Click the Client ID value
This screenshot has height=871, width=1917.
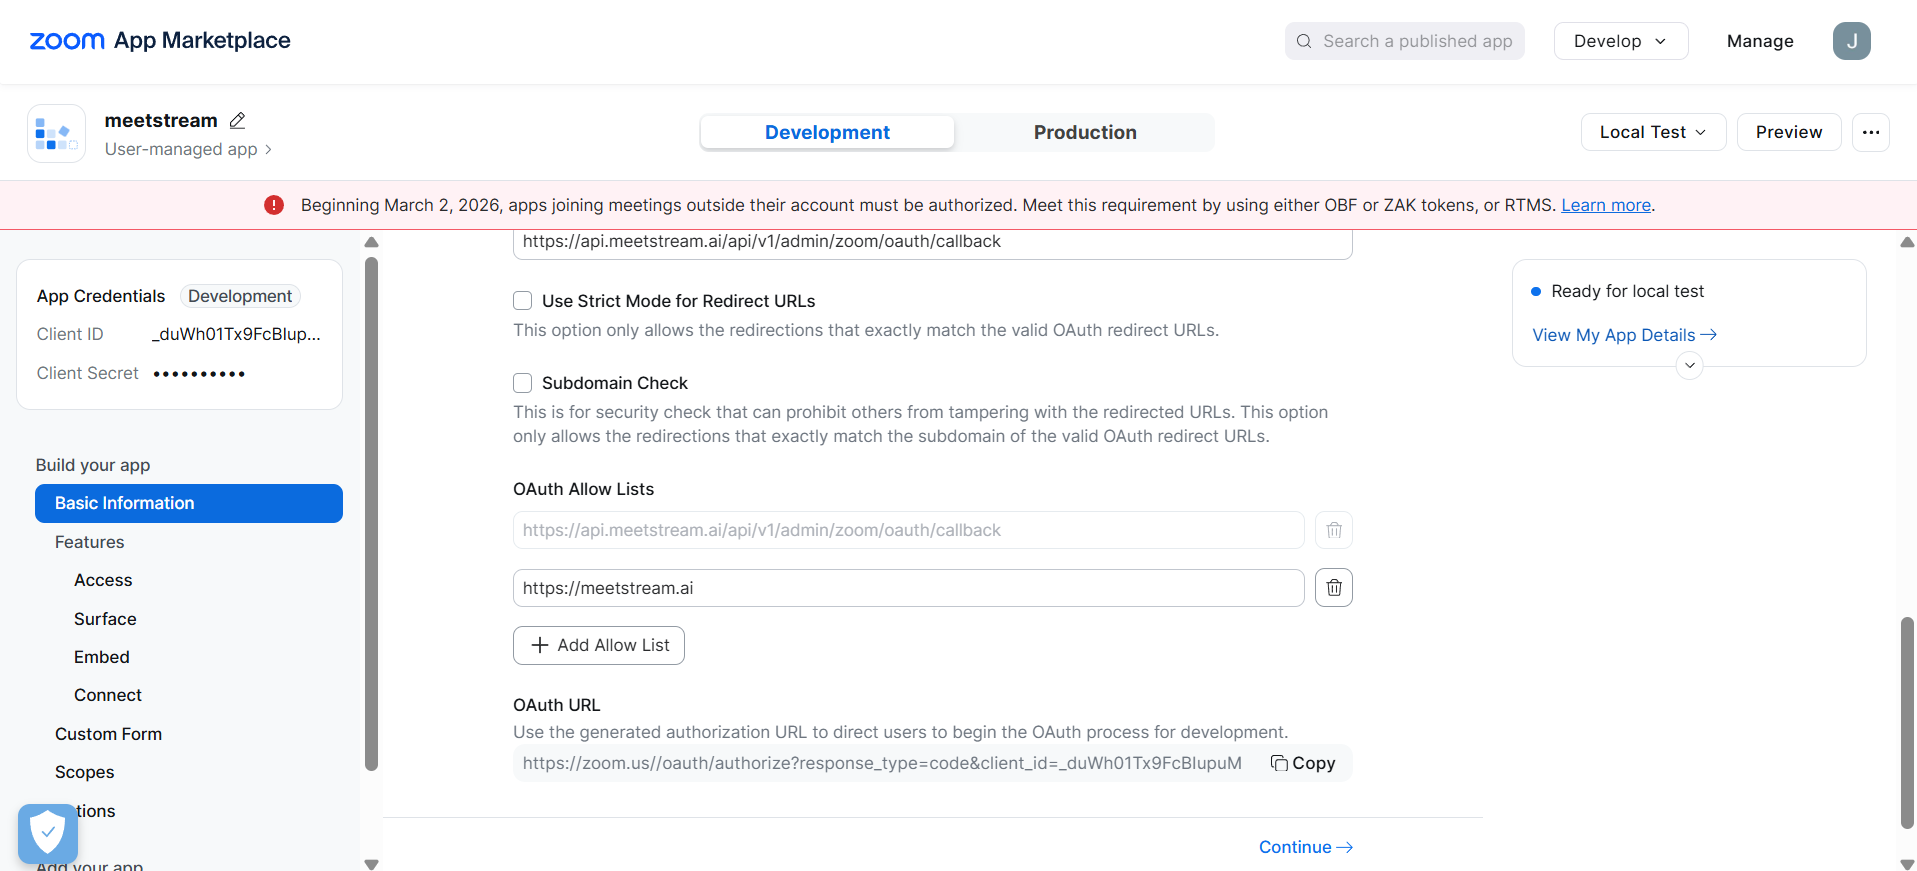[236, 334]
